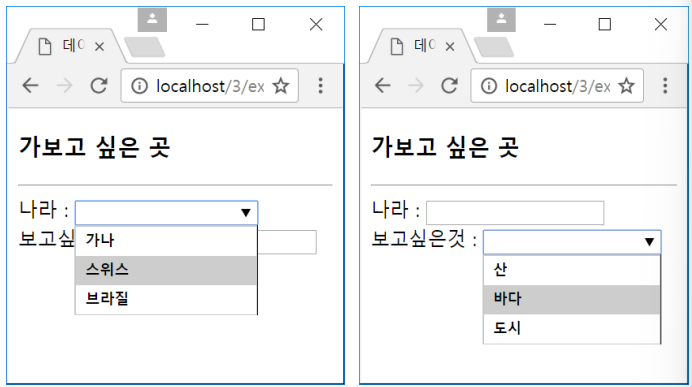The image size is (692, 387).
Task: Open a new tab in left window
Action: 145,47
